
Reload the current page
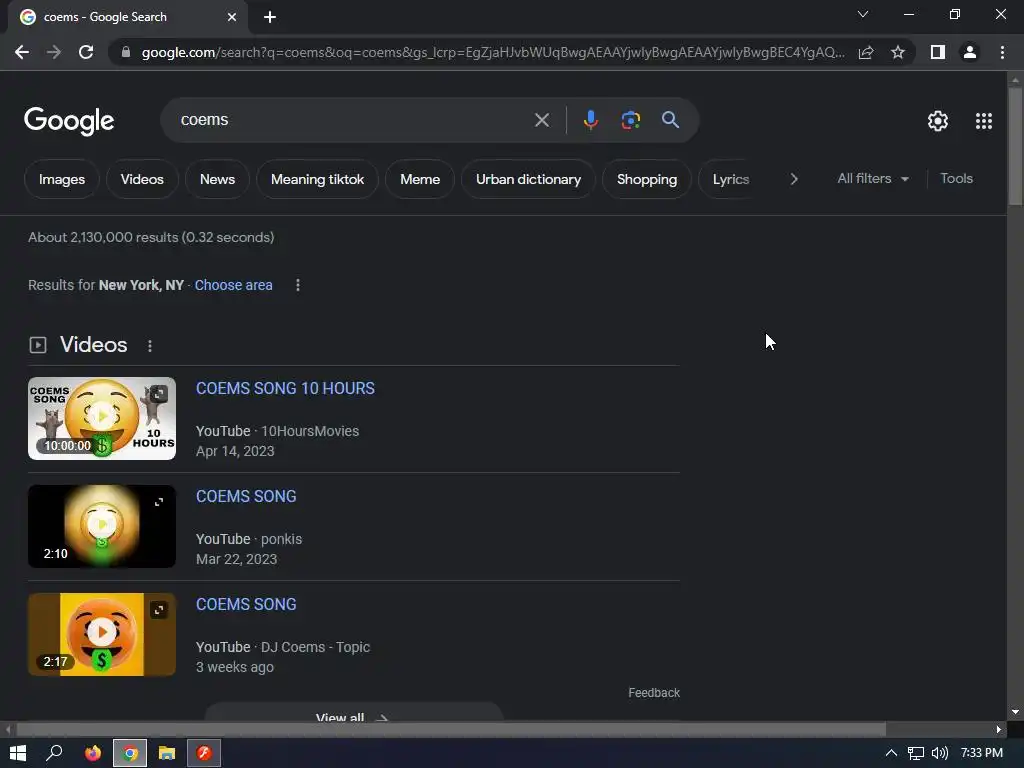86,52
